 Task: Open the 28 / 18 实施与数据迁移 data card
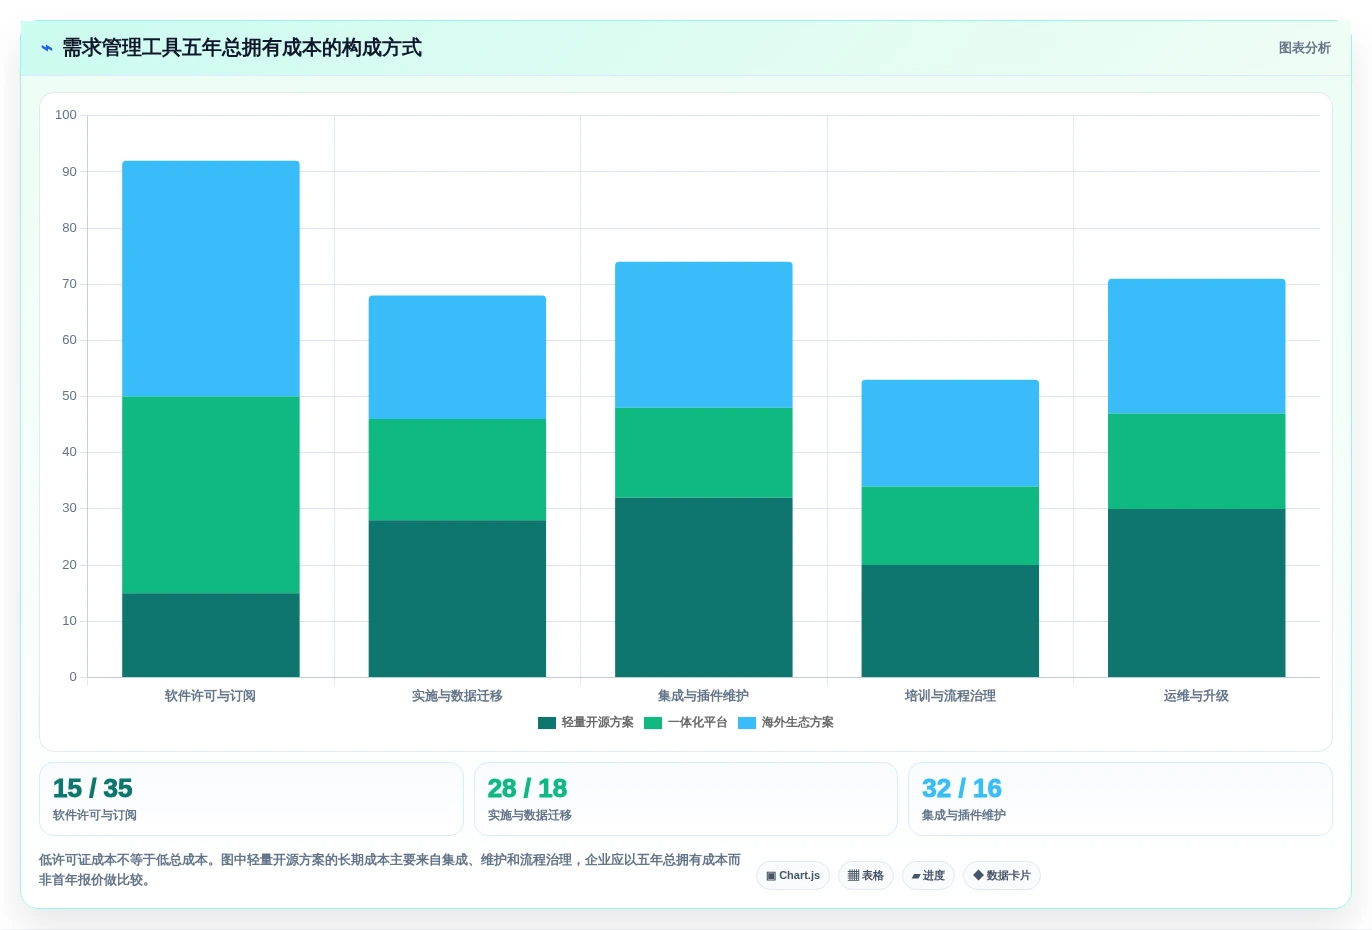(686, 799)
